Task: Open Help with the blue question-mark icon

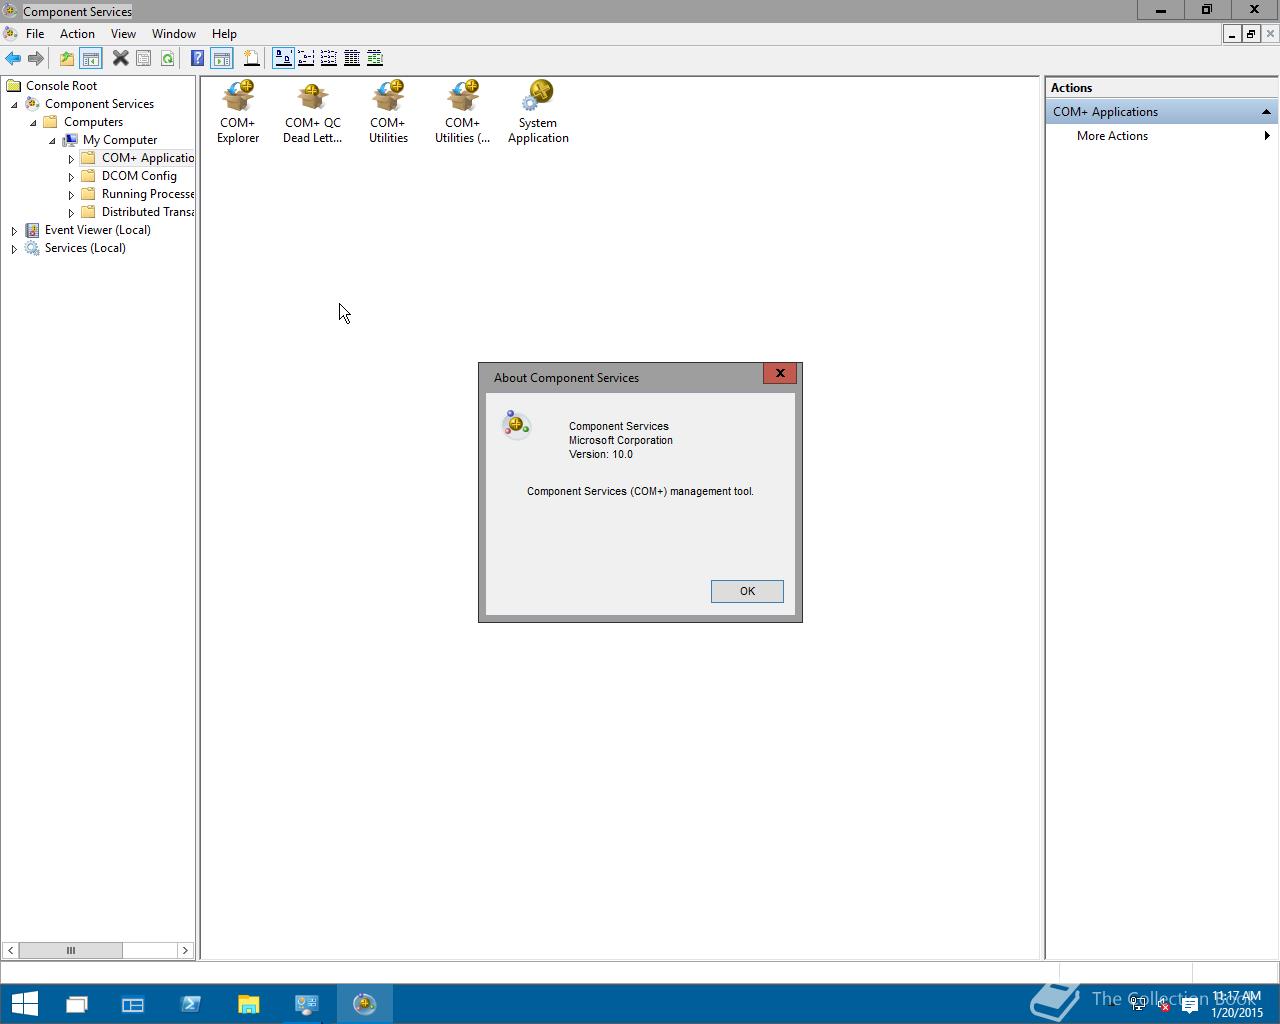Action: click(x=197, y=58)
